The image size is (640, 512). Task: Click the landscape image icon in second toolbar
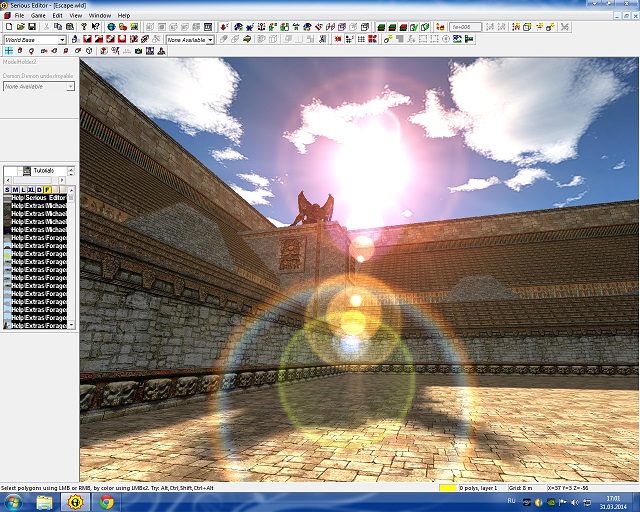[x=457, y=39]
